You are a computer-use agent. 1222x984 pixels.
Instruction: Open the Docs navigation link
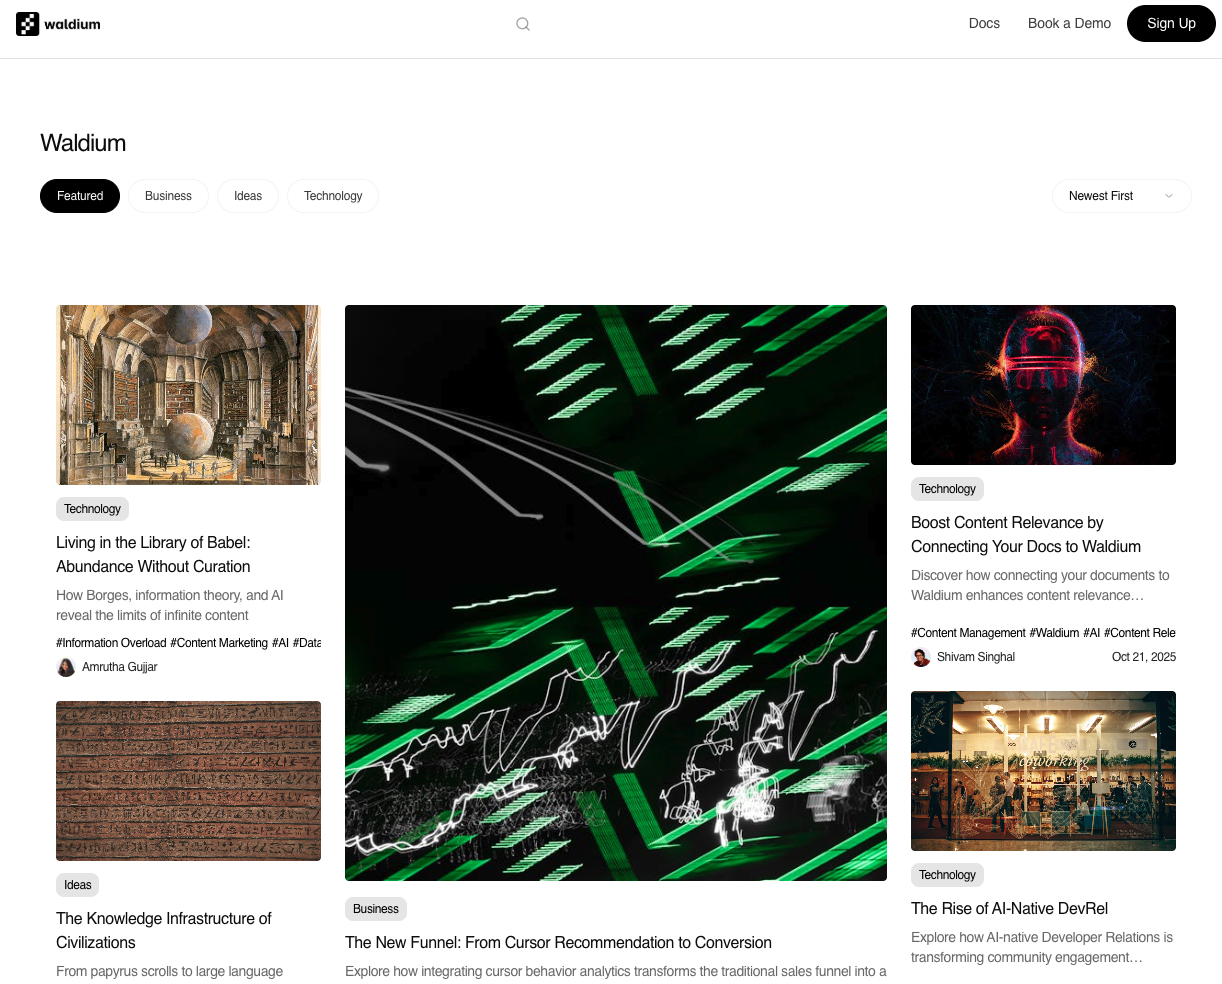[x=984, y=23]
